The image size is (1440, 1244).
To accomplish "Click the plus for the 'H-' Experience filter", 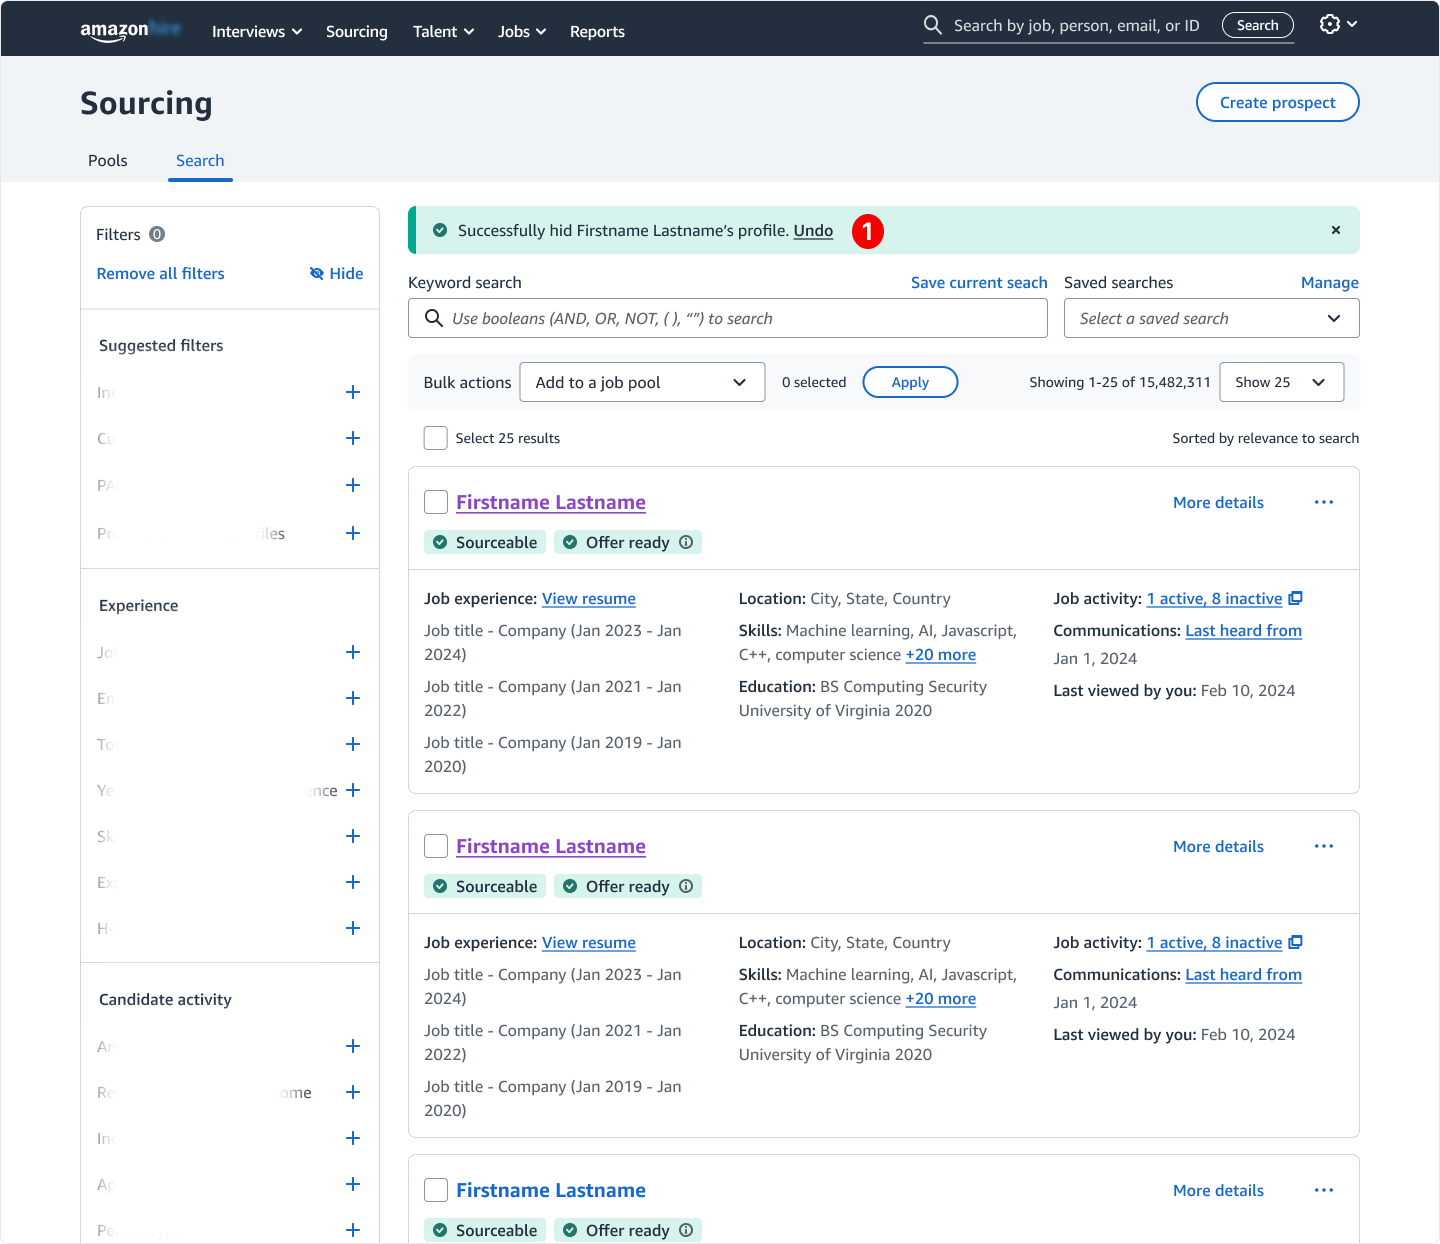I will (353, 928).
